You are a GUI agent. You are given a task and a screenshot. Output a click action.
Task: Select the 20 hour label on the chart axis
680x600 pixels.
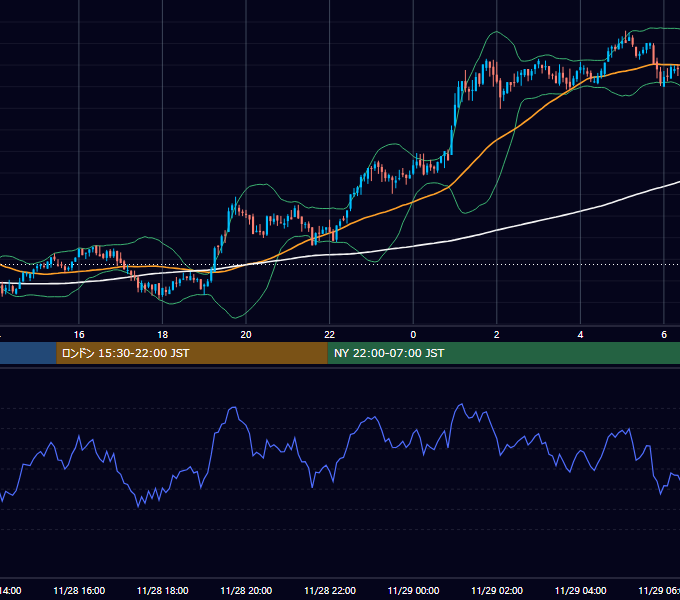(x=246, y=335)
